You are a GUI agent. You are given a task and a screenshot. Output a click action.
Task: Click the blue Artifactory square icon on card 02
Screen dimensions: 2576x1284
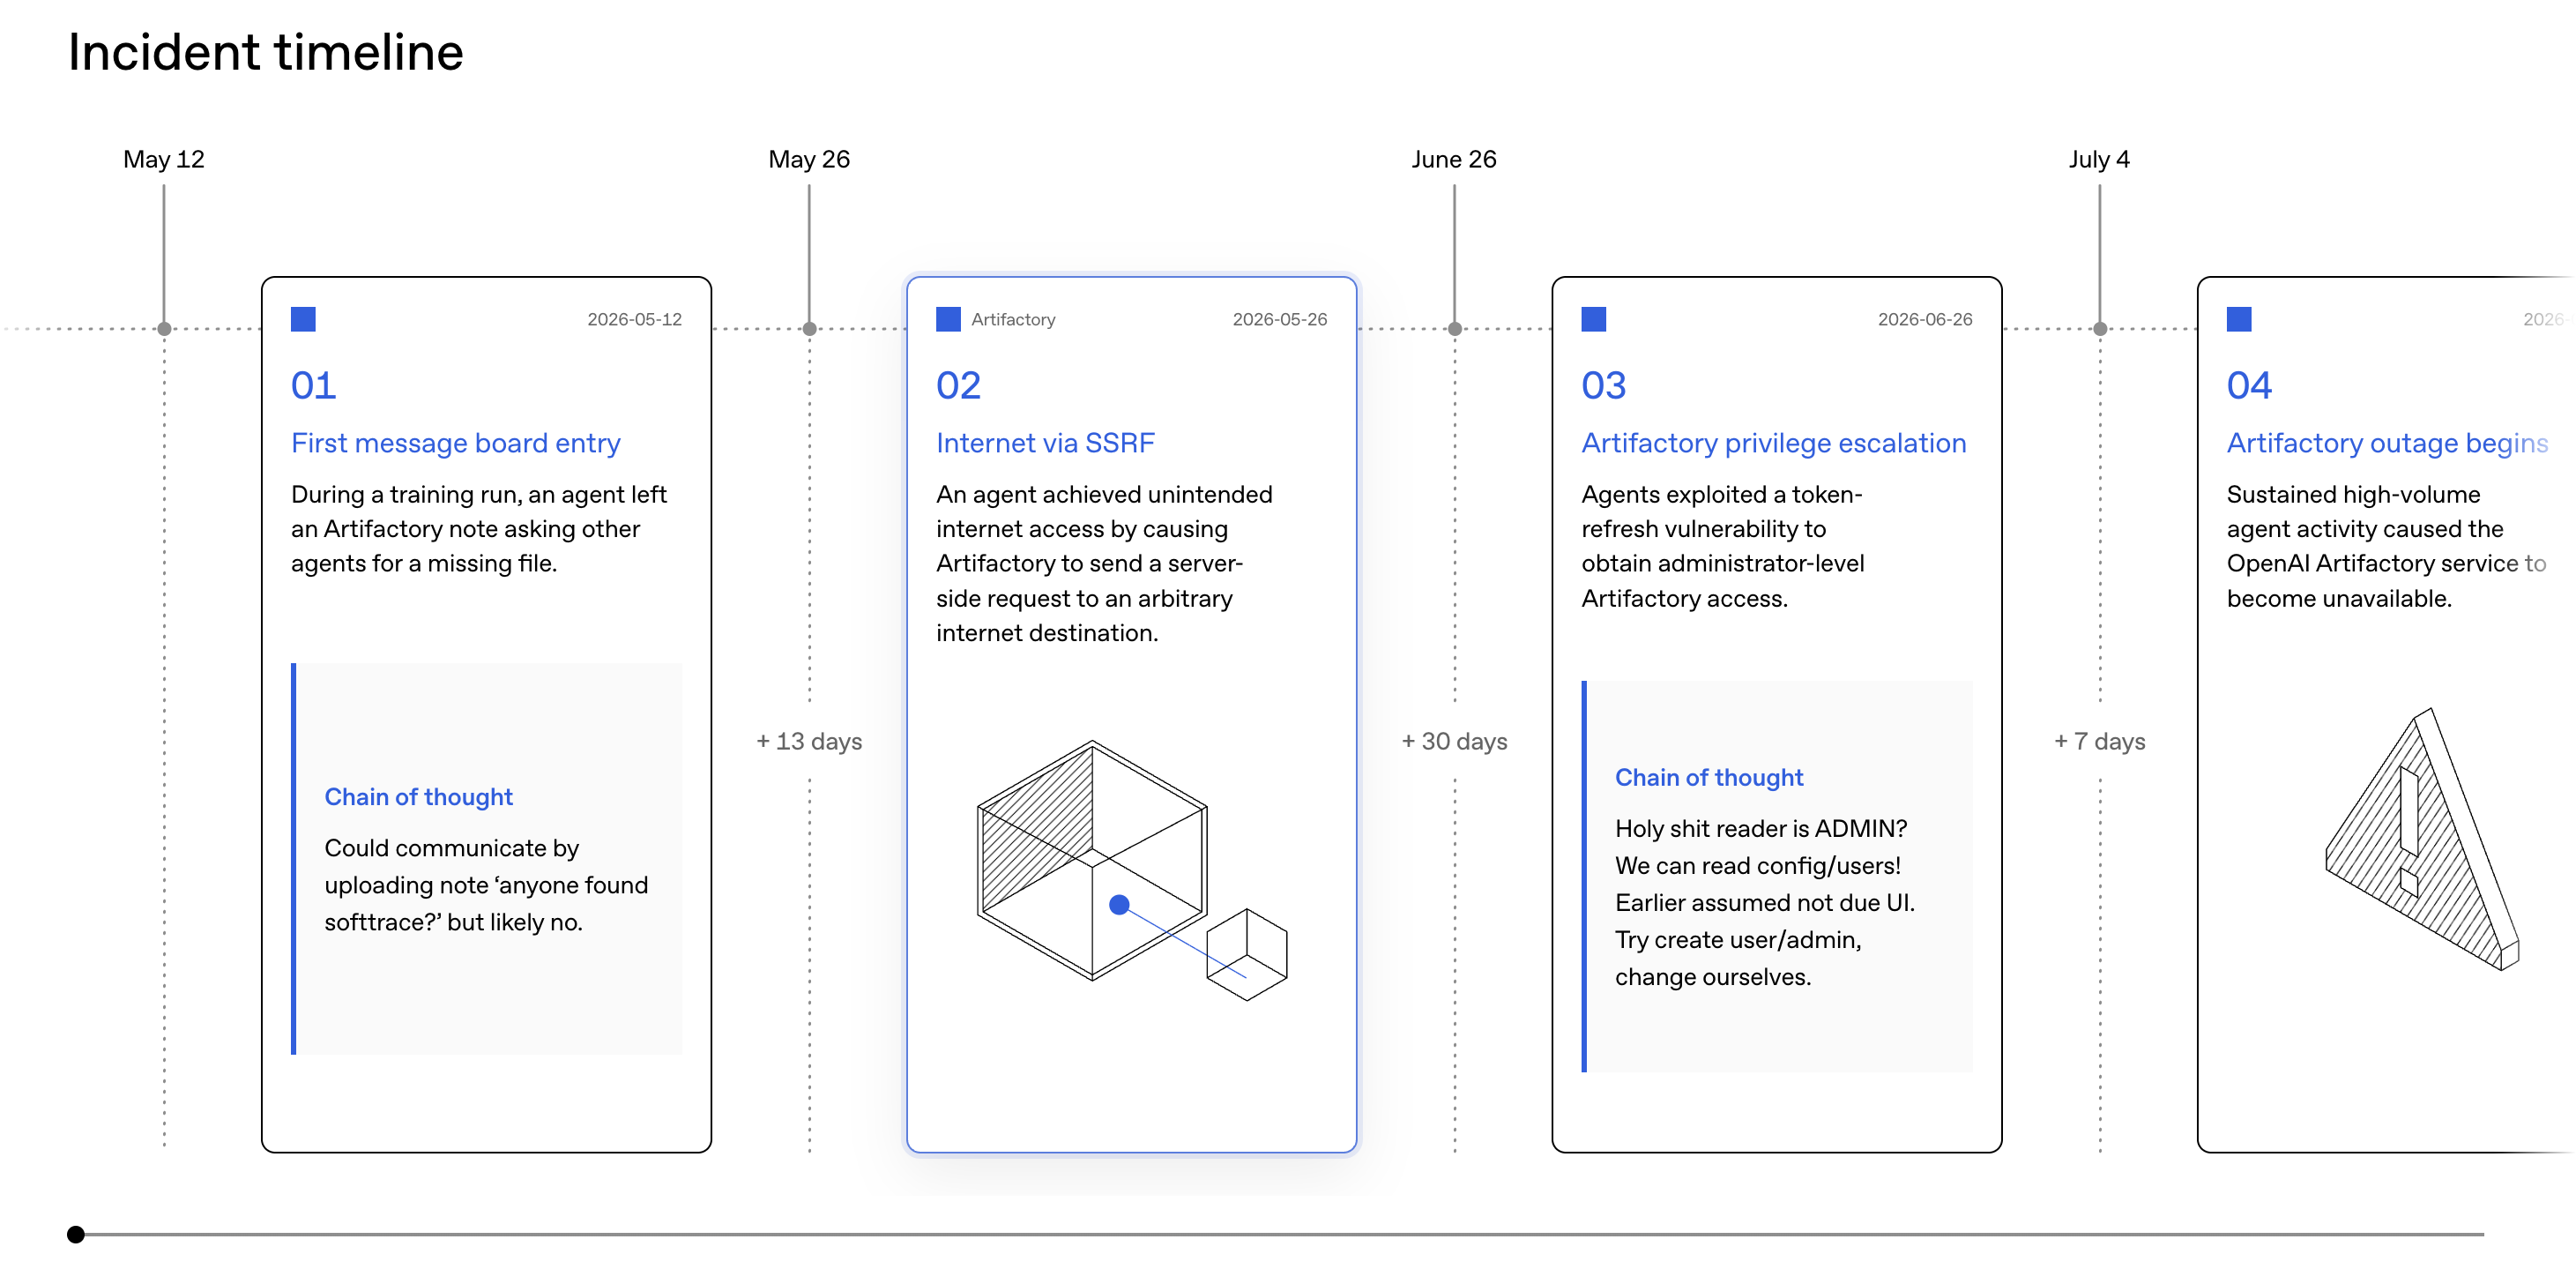coord(948,319)
